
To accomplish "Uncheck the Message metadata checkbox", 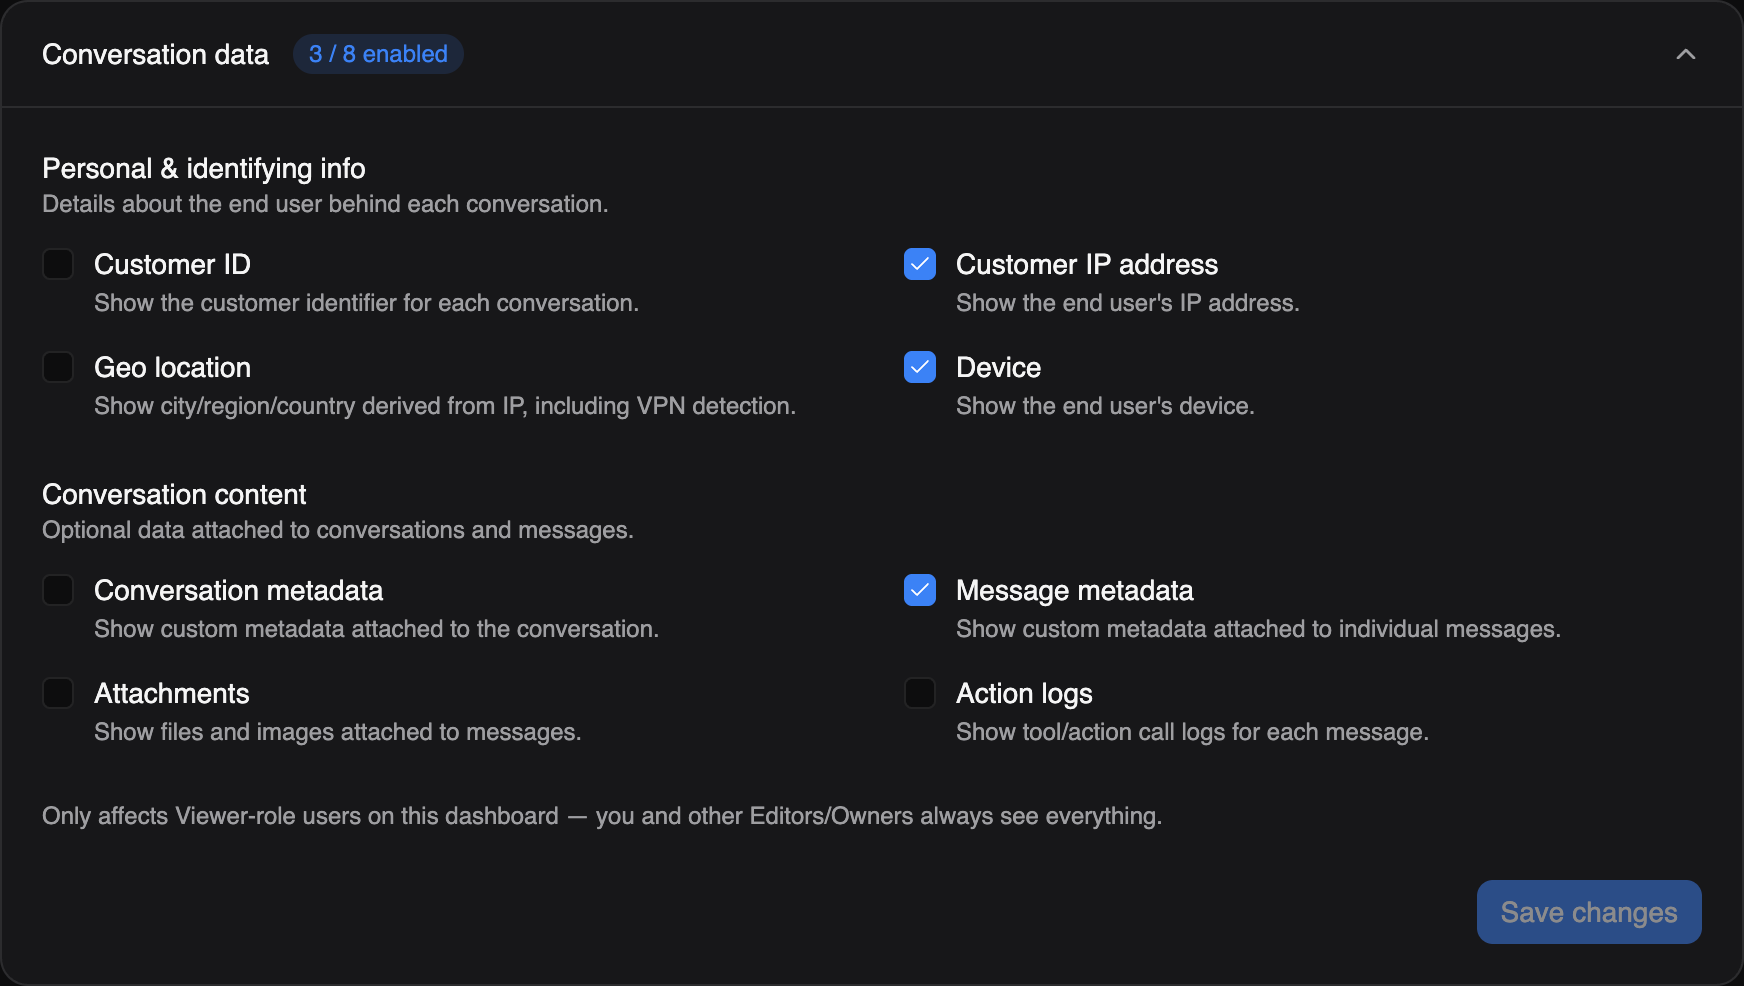I will 920,590.
